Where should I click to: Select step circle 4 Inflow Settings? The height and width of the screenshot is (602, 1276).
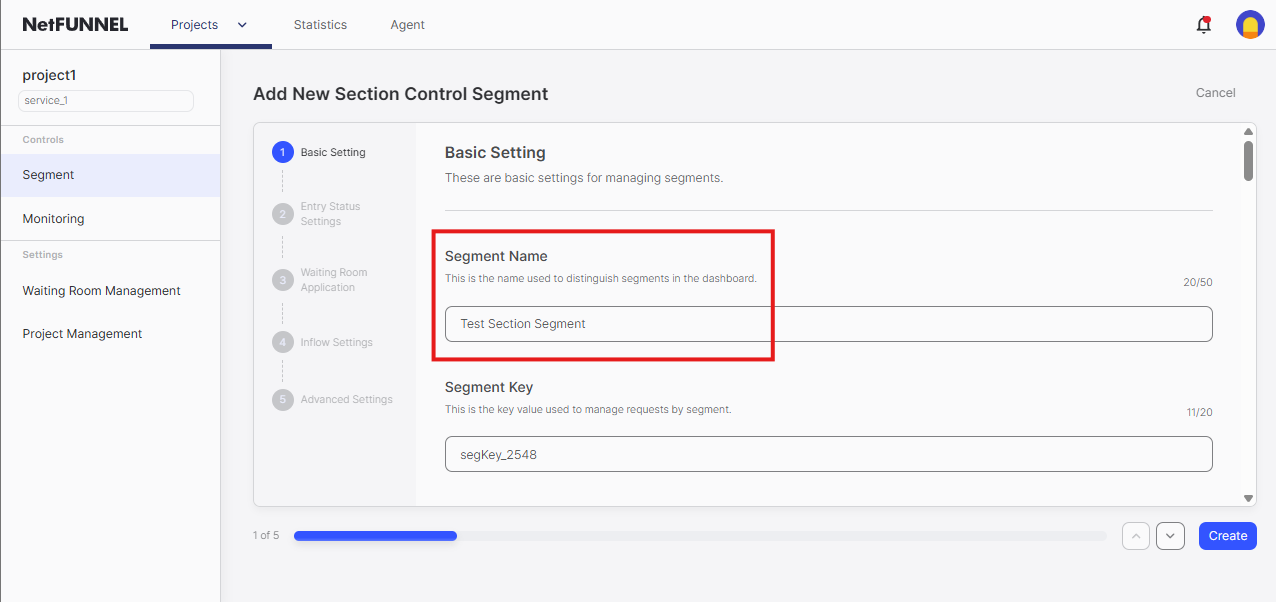(x=283, y=341)
